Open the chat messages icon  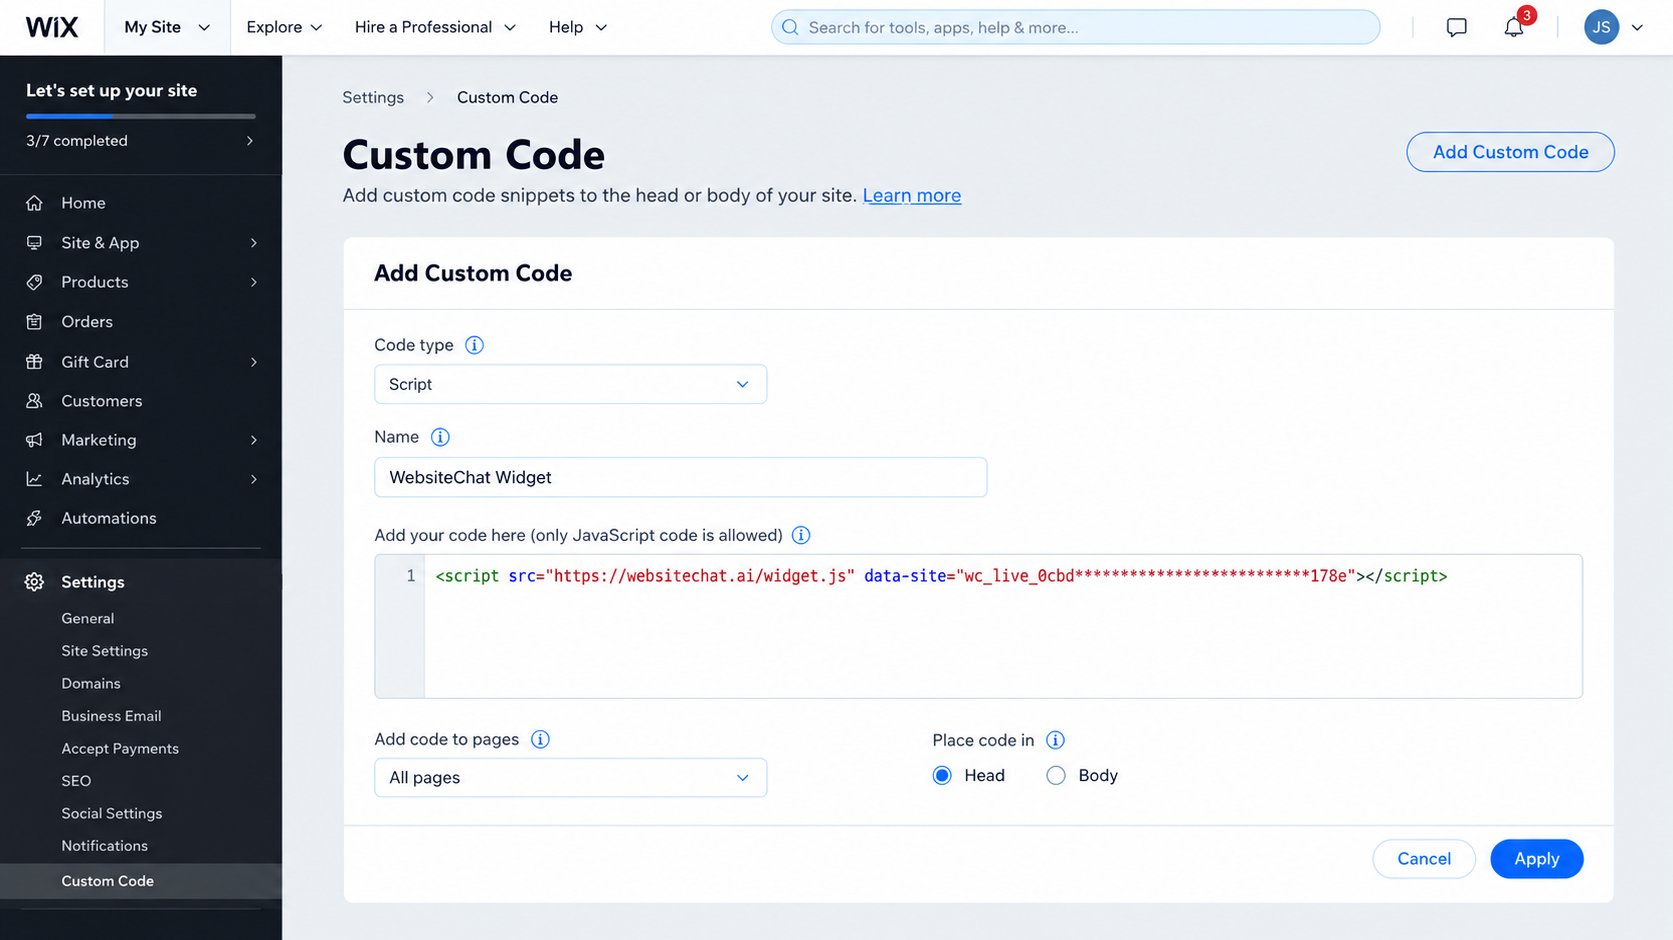1456,27
